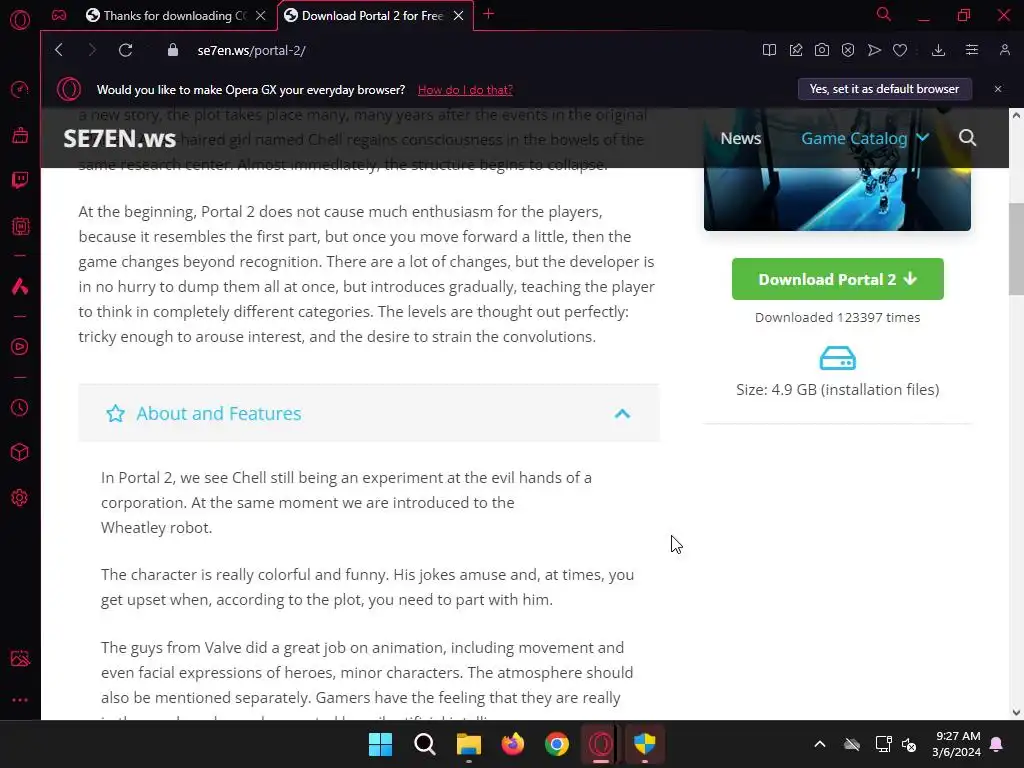Open the SE7EN.ws site search icon
Viewport: 1024px width, 768px height.
coord(967,138)
